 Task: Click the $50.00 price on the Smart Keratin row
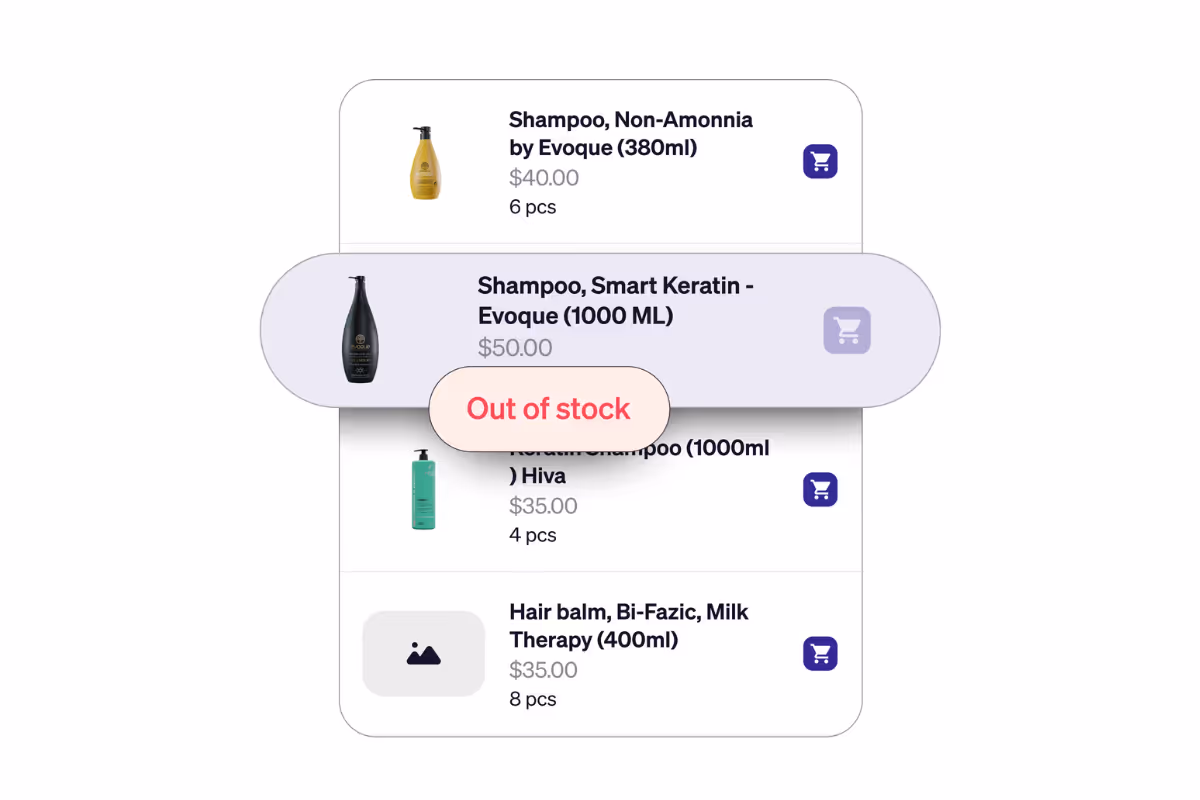pyautogui.click(x=515, y=347)
